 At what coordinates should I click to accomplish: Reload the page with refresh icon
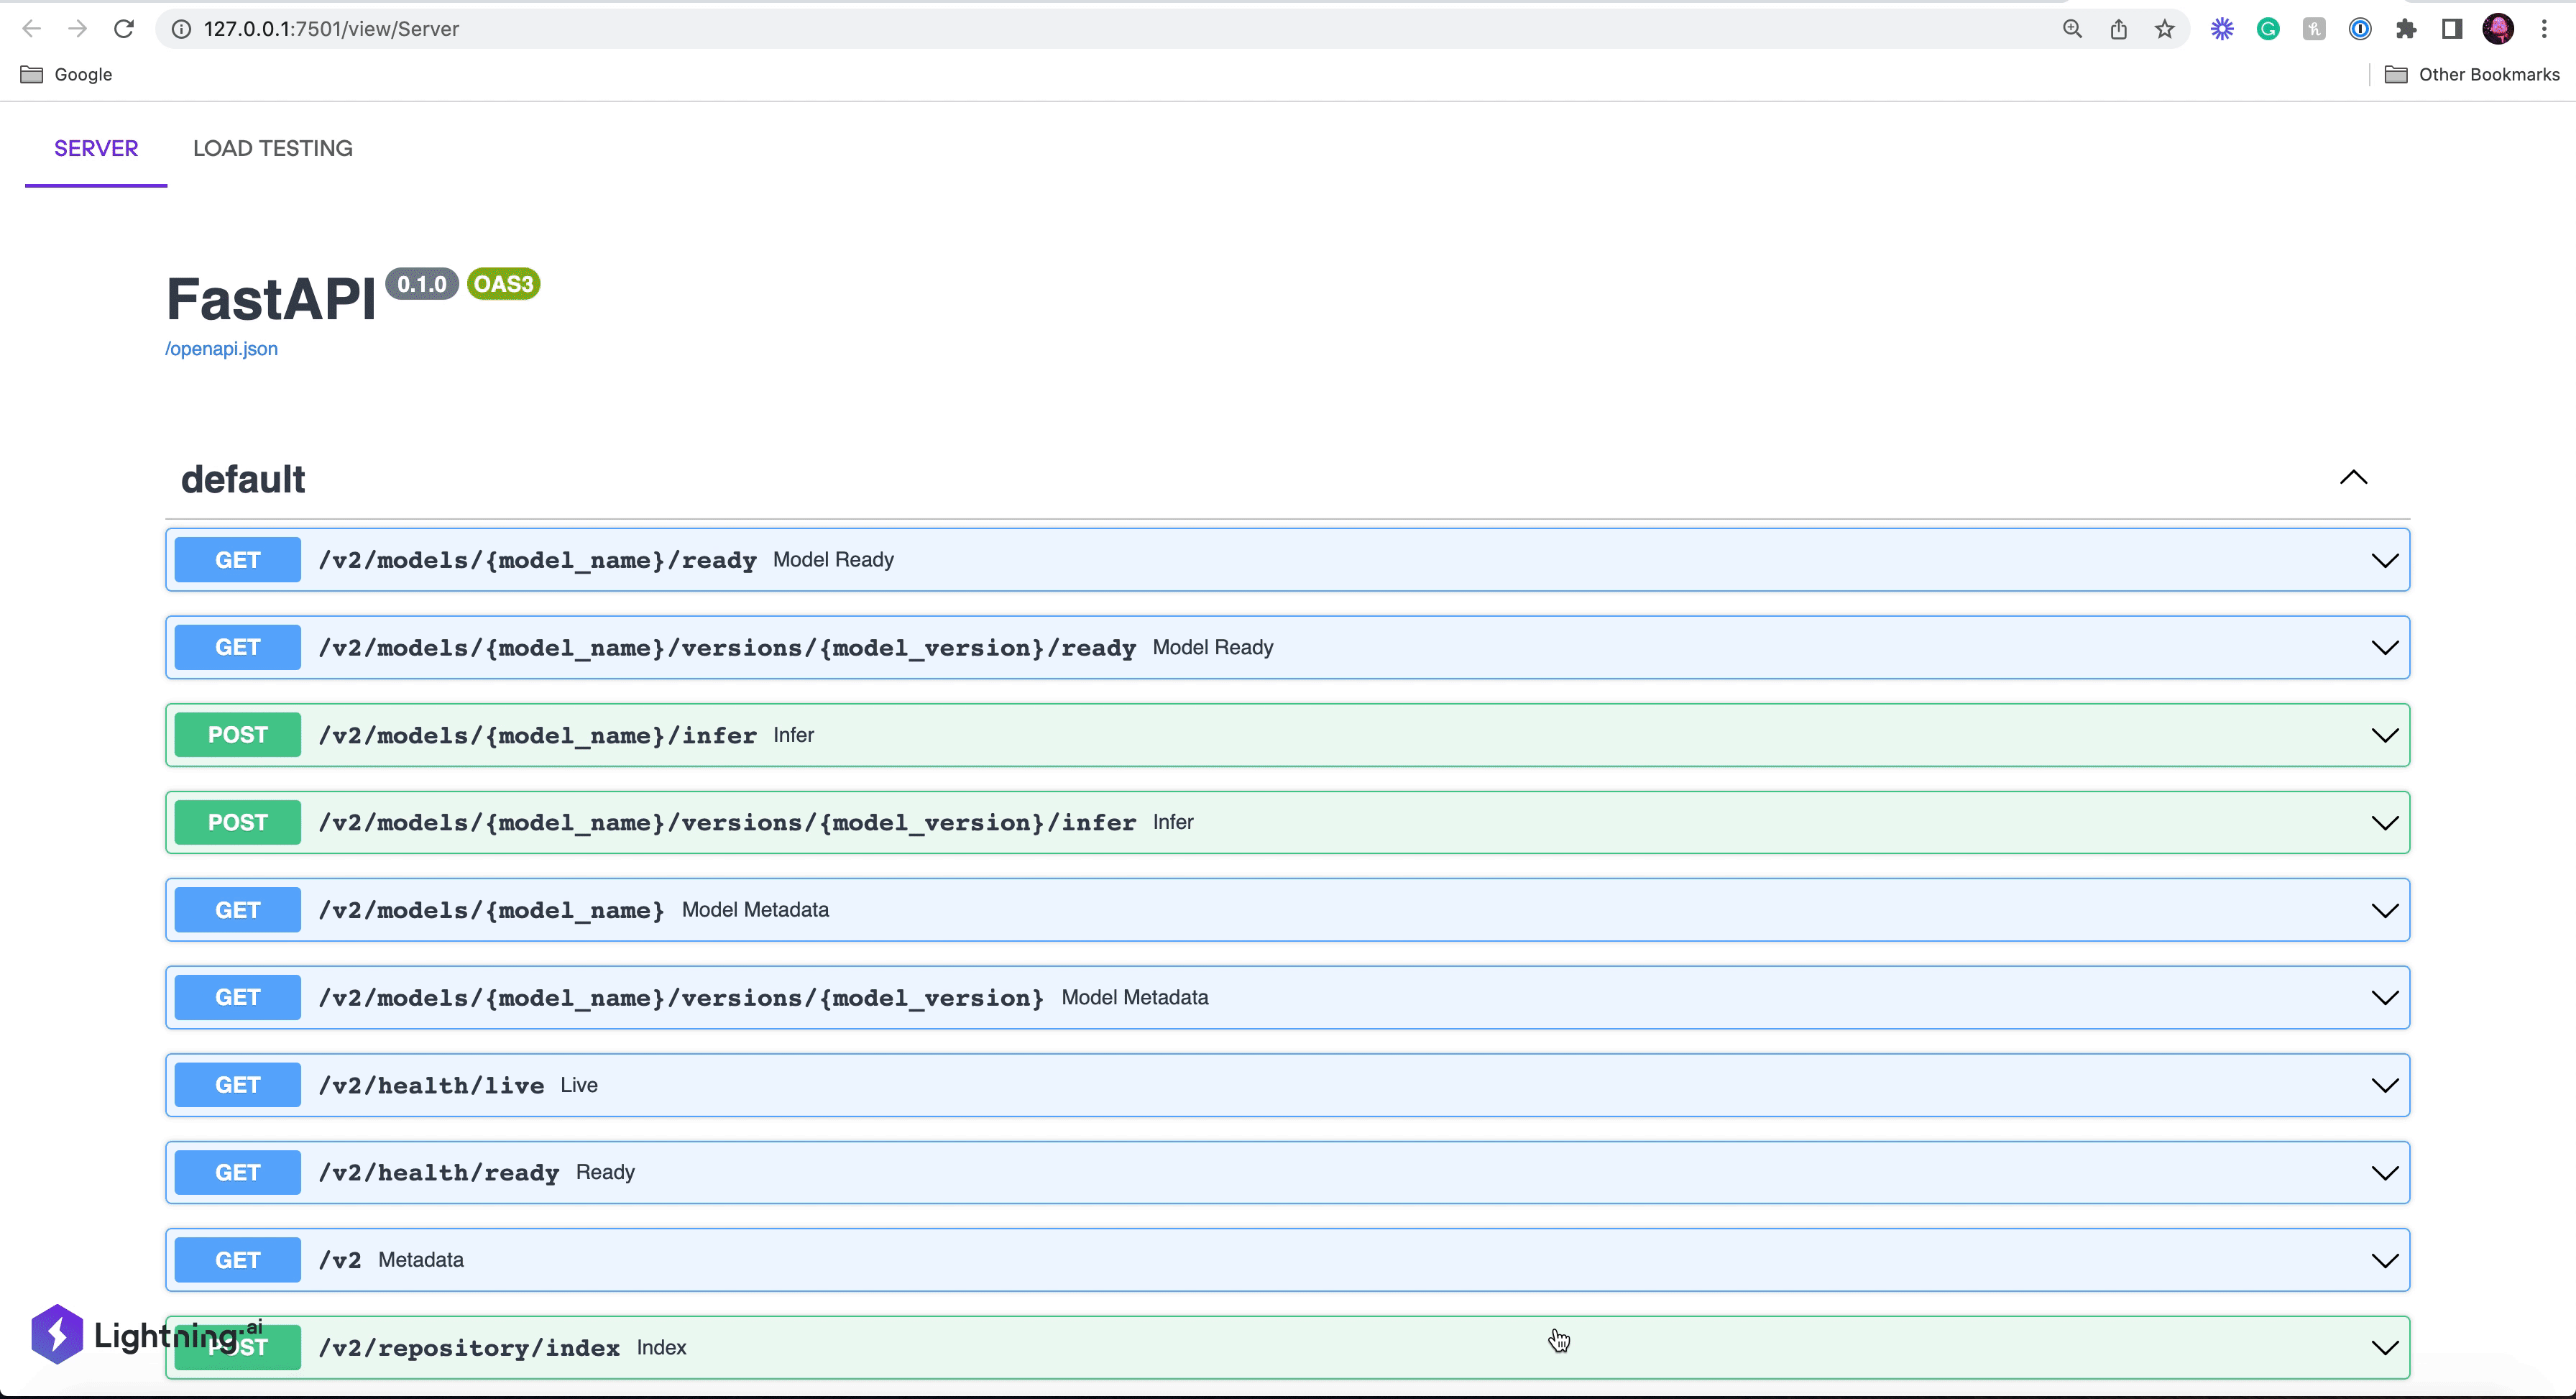point(124,29)
